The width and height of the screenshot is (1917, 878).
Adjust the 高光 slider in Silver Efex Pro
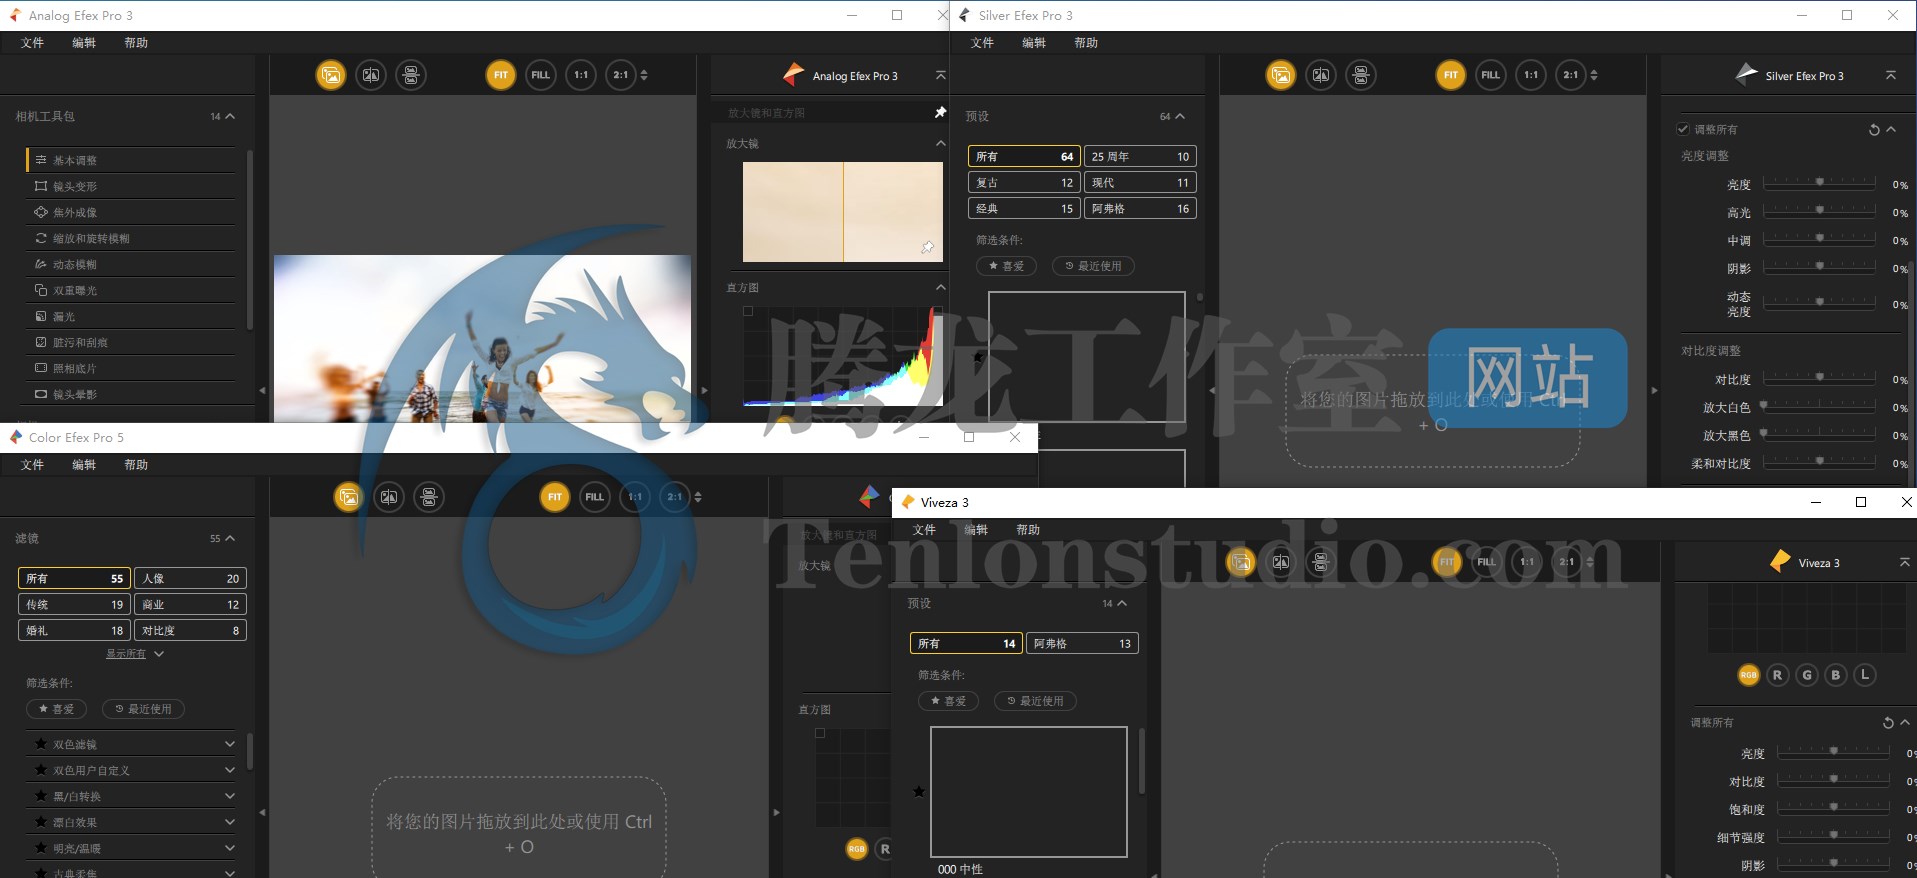(1819, 212)
